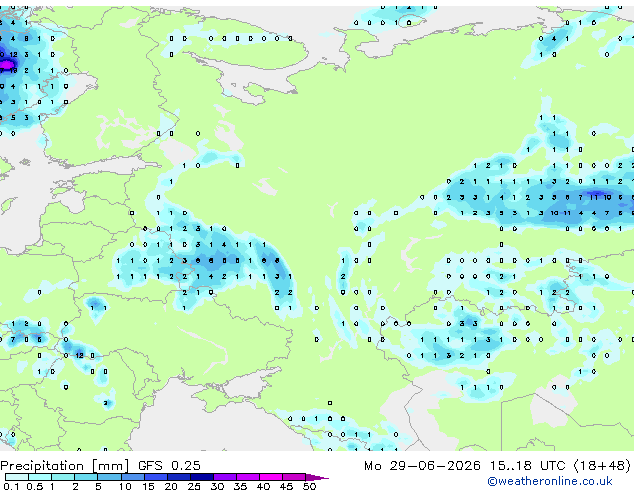The image size is (634, 490).
Task: Click the 0.1–0.5 mm legend color swatch
Action: 17,477
